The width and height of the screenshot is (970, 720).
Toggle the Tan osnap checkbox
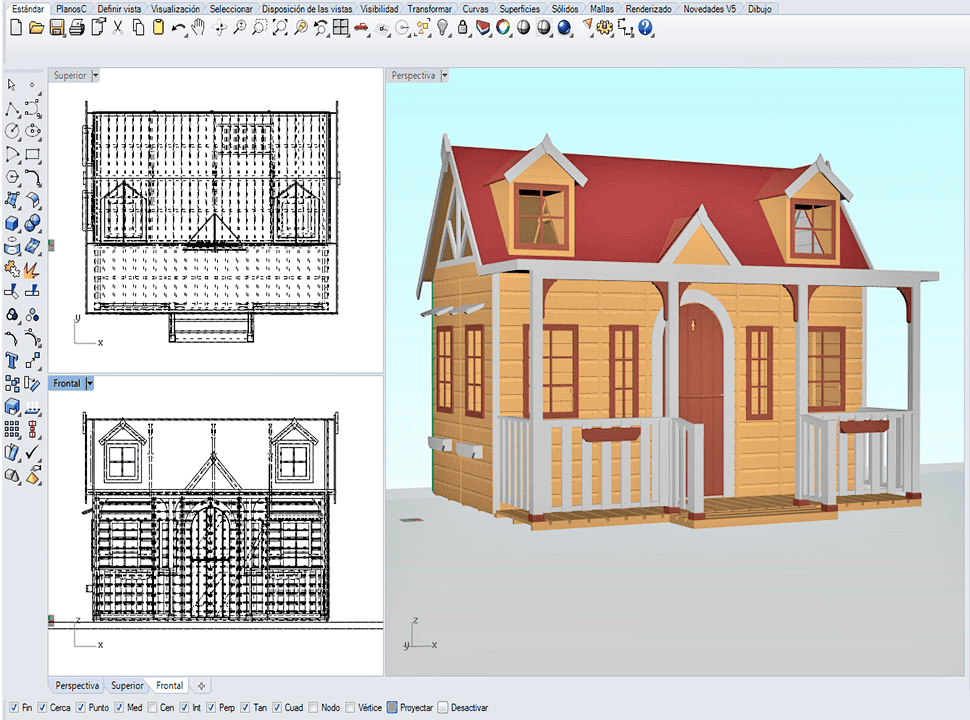click(245, 708)
